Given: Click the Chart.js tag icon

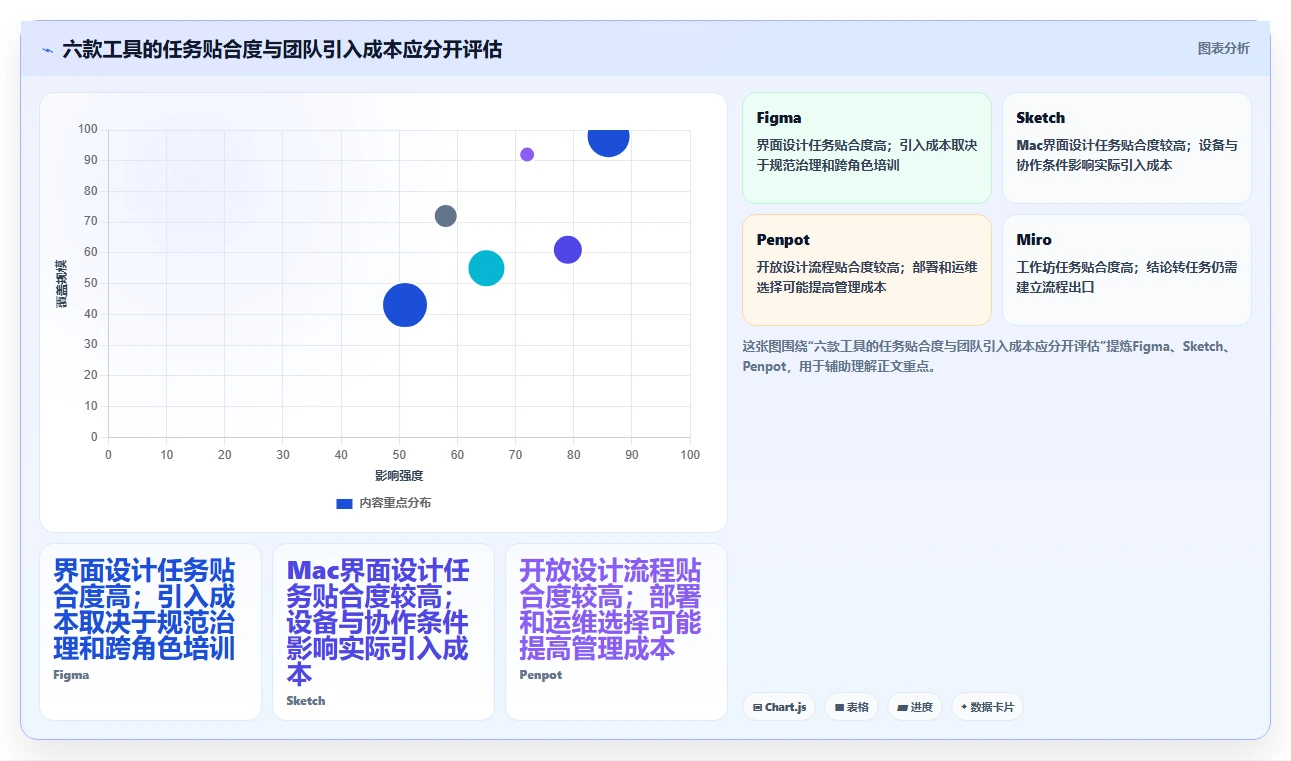Looking at the screenshot, I should coord(758,707).
